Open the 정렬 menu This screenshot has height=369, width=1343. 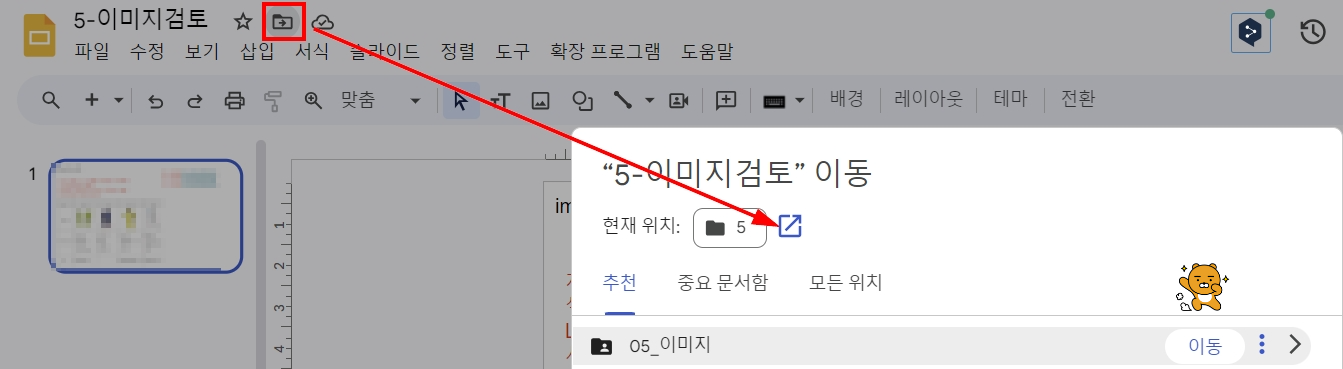(x=457, y=52)
